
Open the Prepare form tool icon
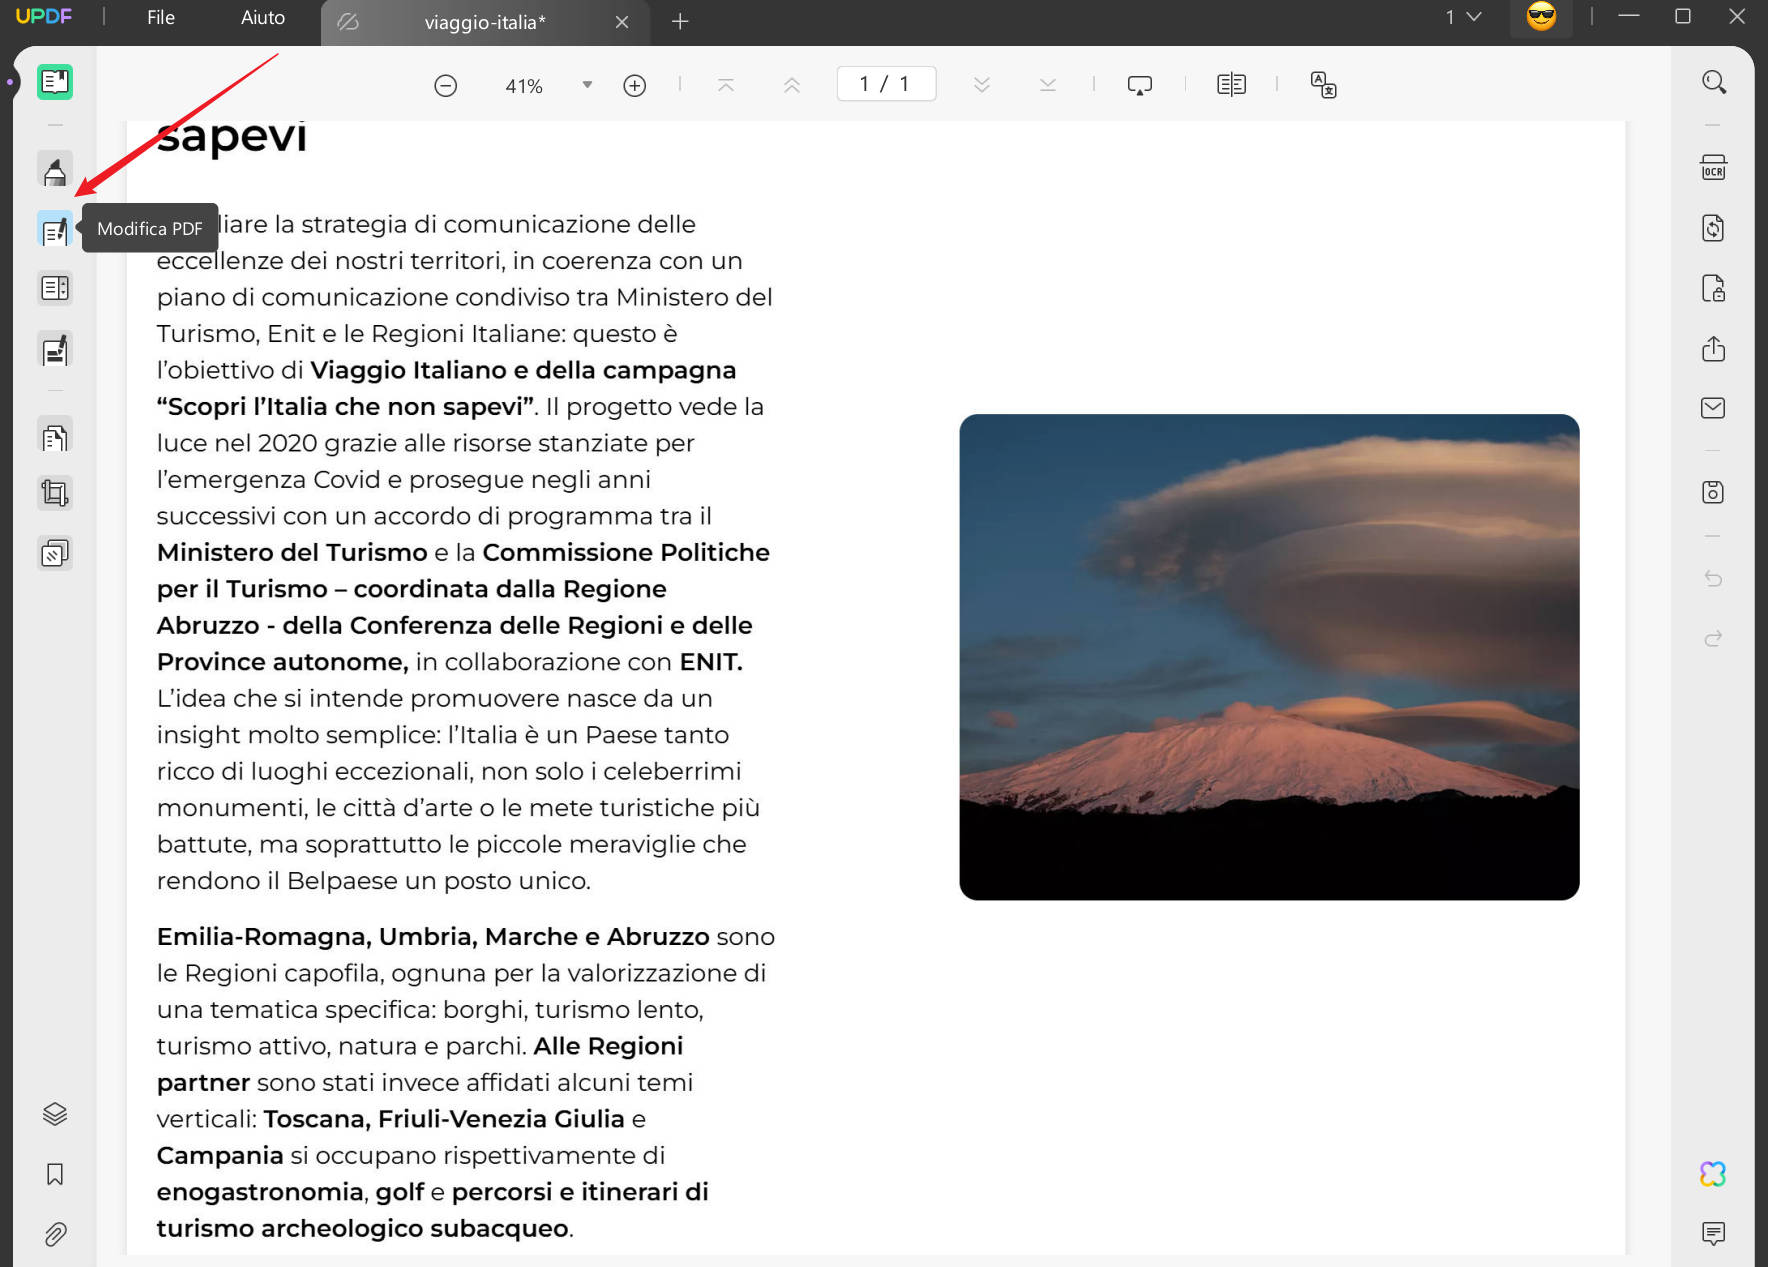(x=55, y=289)
